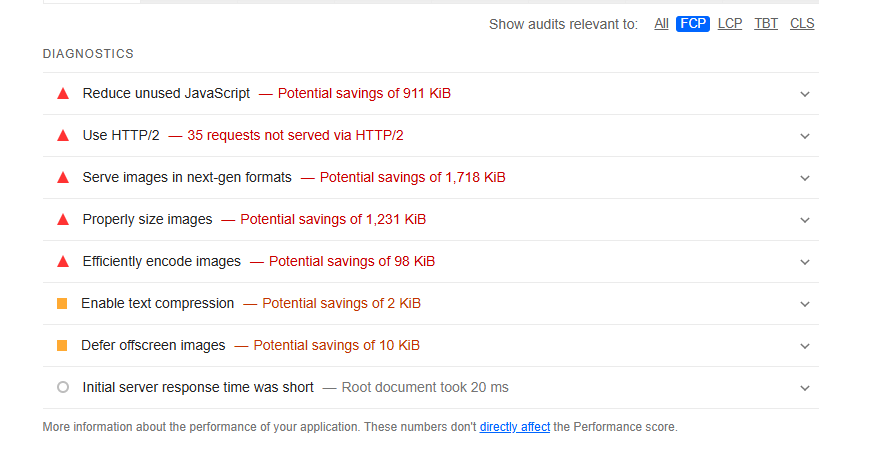Expand the Defer offscreen images chevron
The width and height of the screenshot is (869, 465).
[805, 346]
